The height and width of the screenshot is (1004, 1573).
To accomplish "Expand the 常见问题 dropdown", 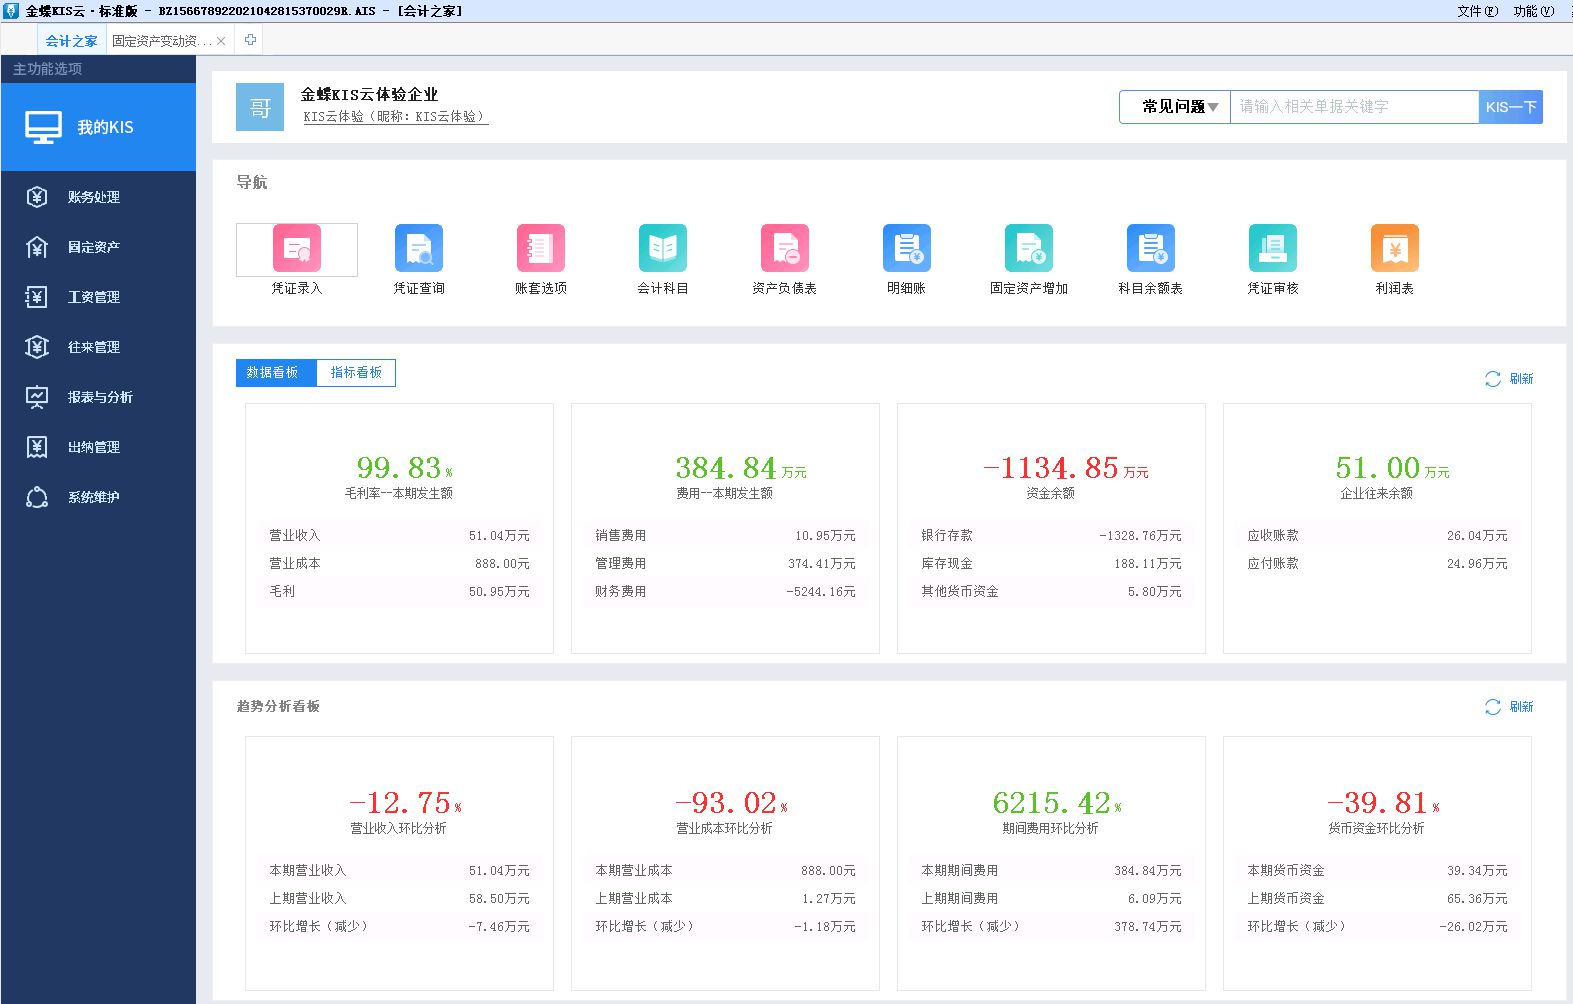I will (1175, 107).
